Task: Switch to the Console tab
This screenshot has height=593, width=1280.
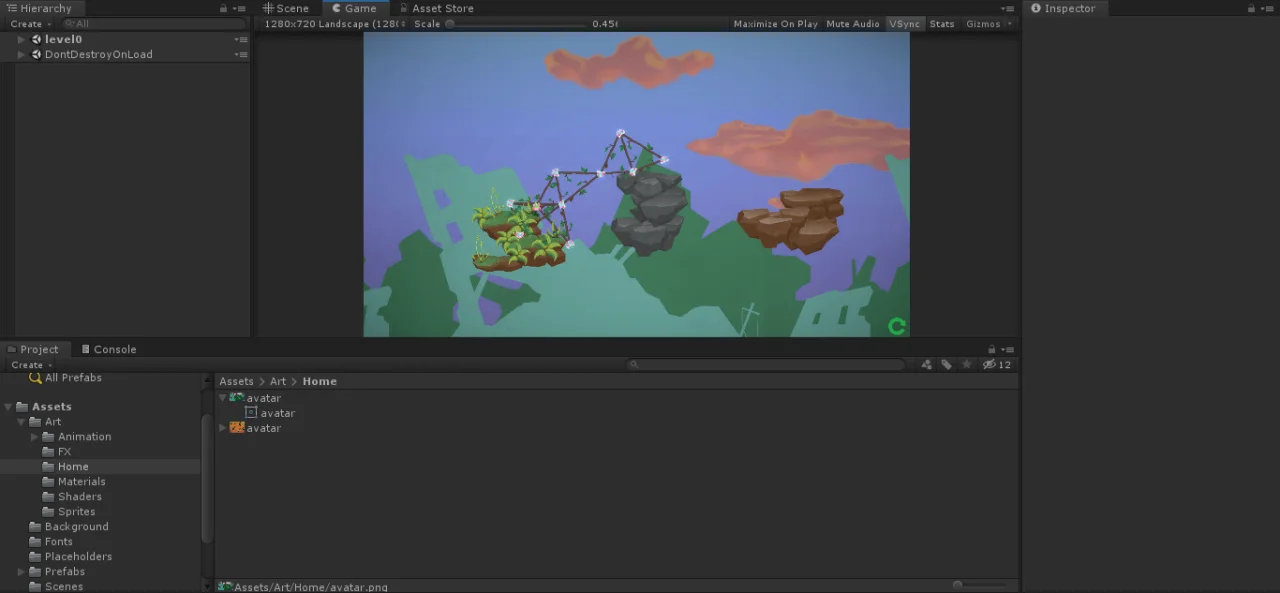Action: (108, 349)
